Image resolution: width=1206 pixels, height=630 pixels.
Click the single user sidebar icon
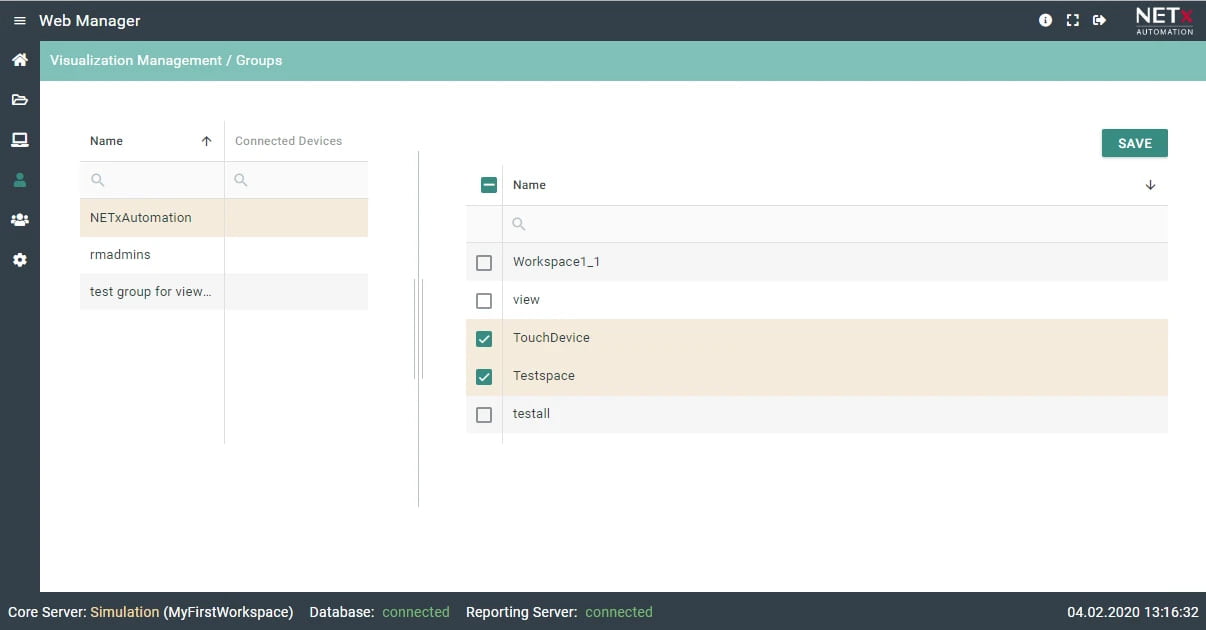coord(19,180)
